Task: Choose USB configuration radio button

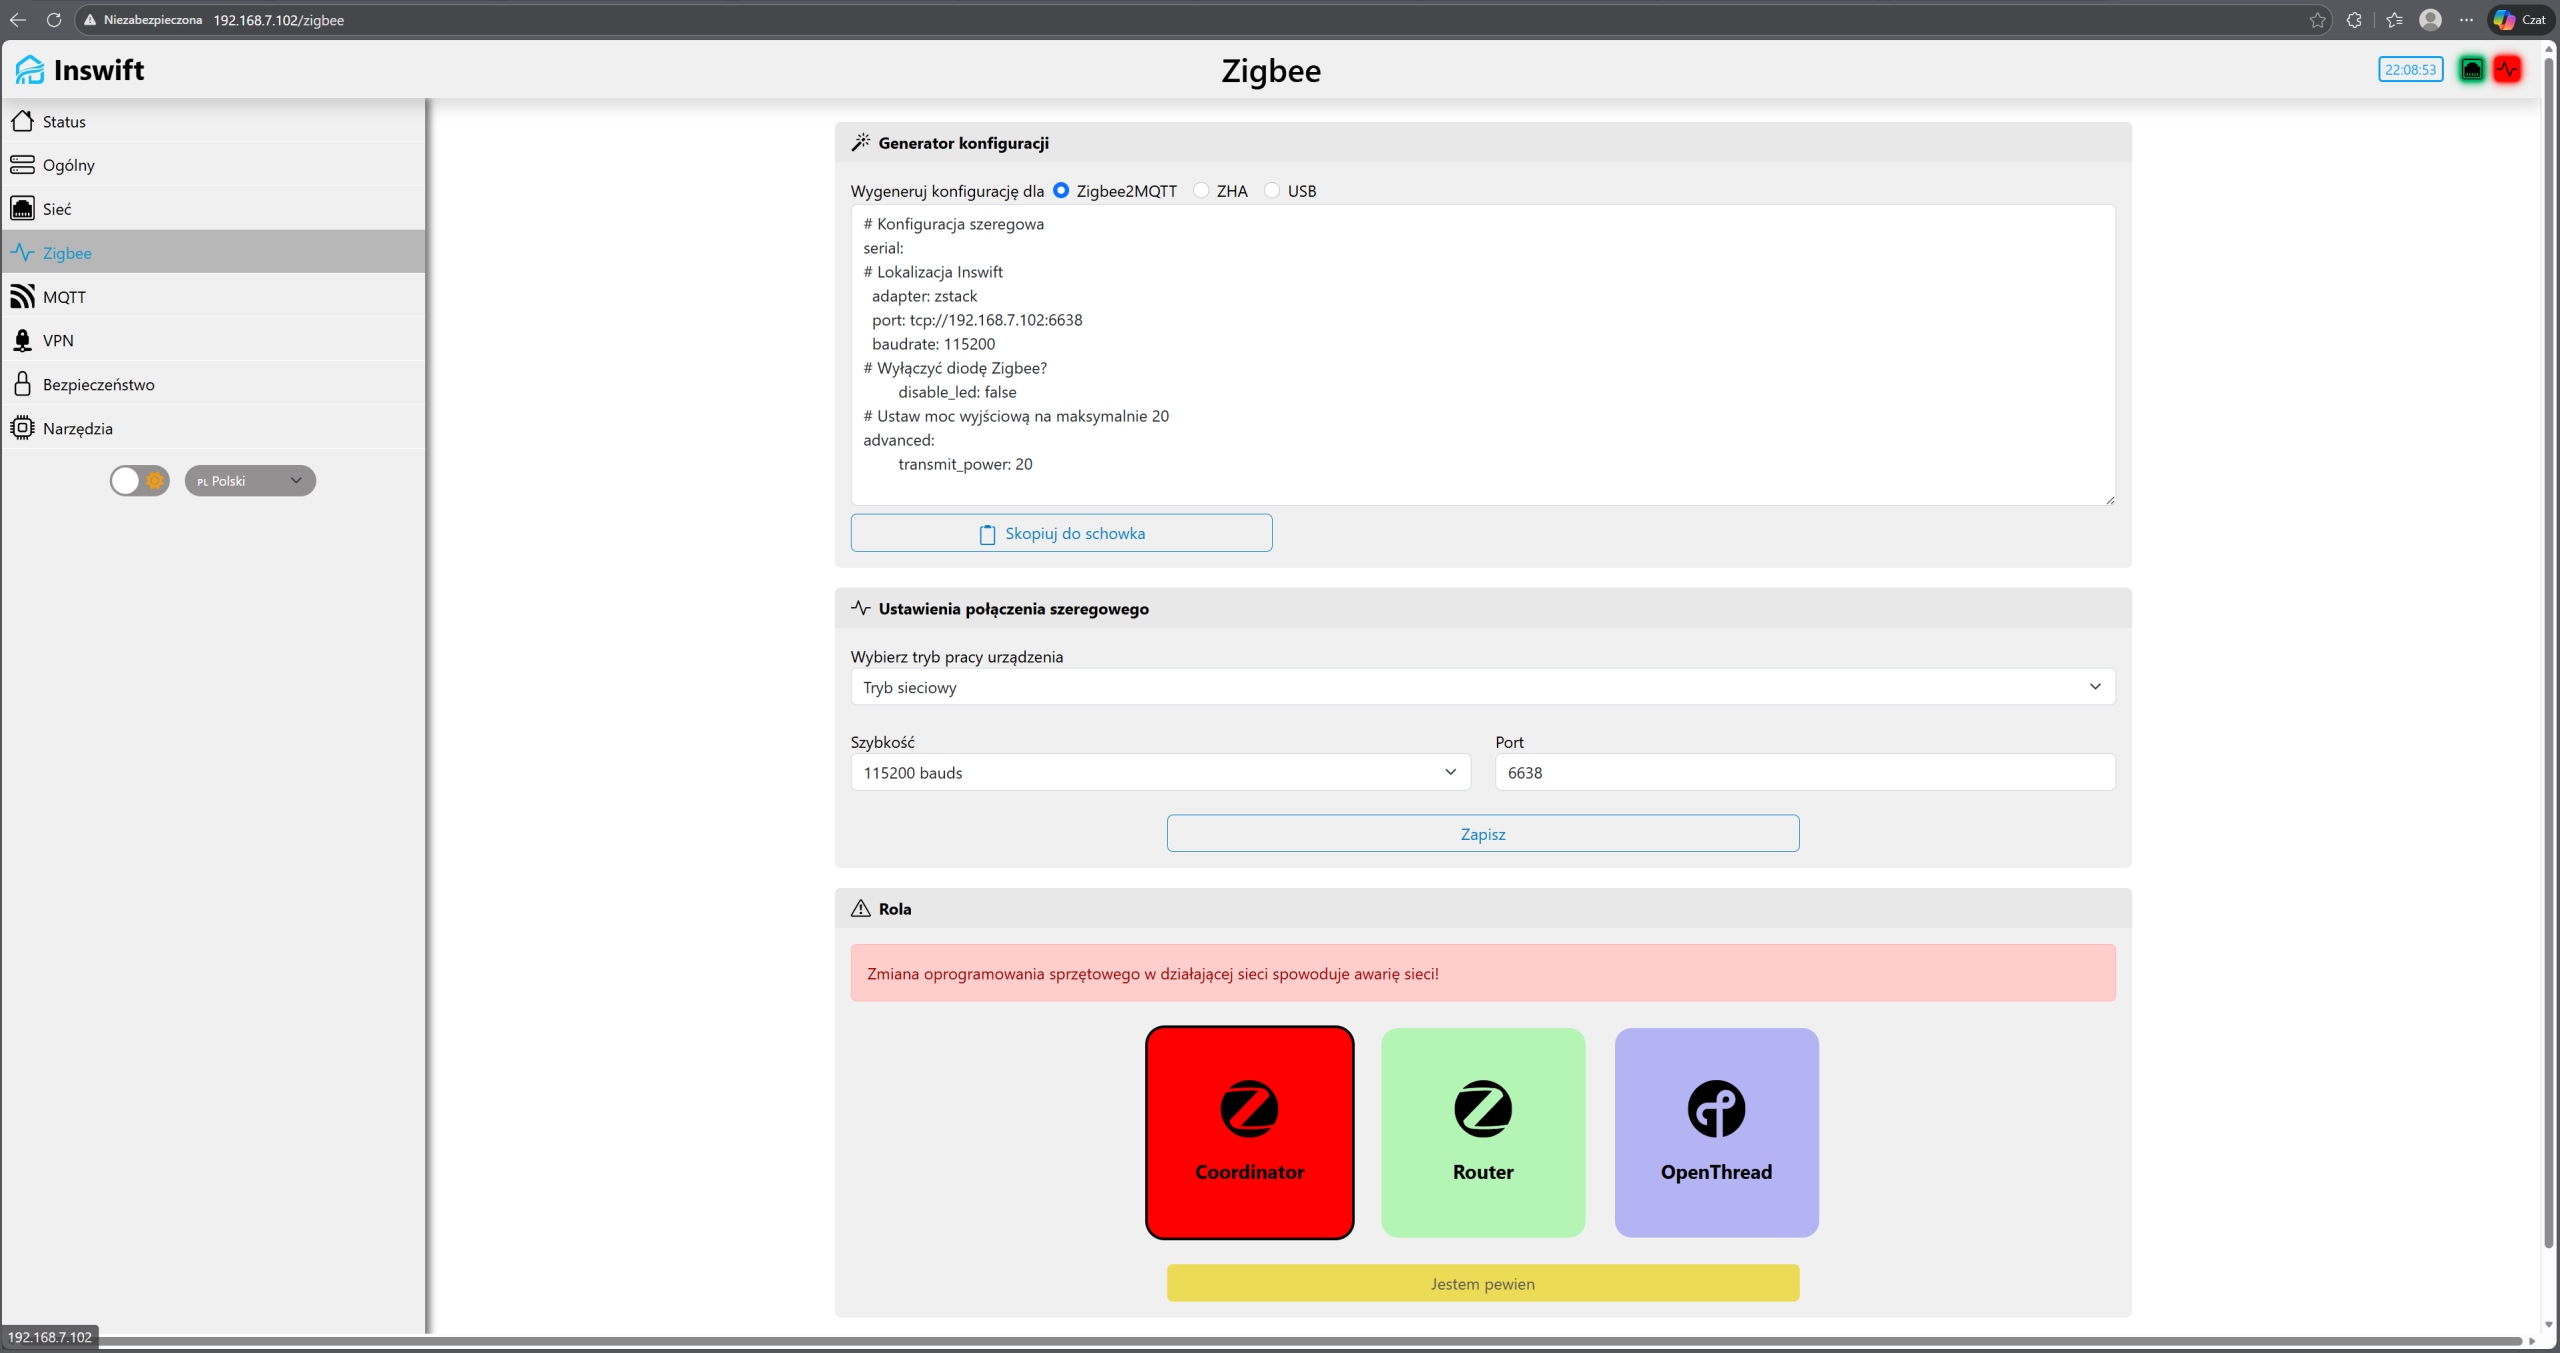Action: coord(1272,191)
